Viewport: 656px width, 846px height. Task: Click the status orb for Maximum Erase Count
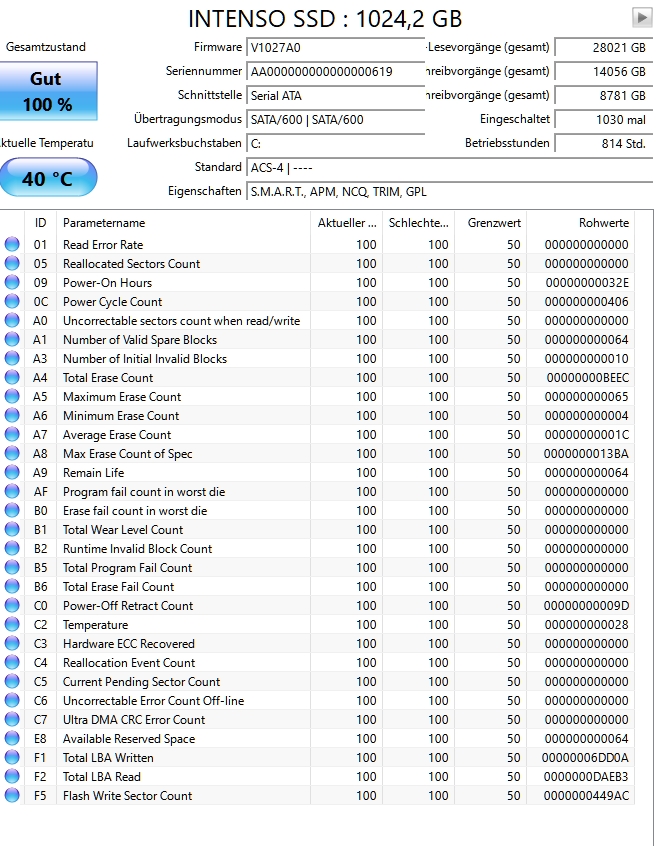pyautogui.click(x=12, y=397)
